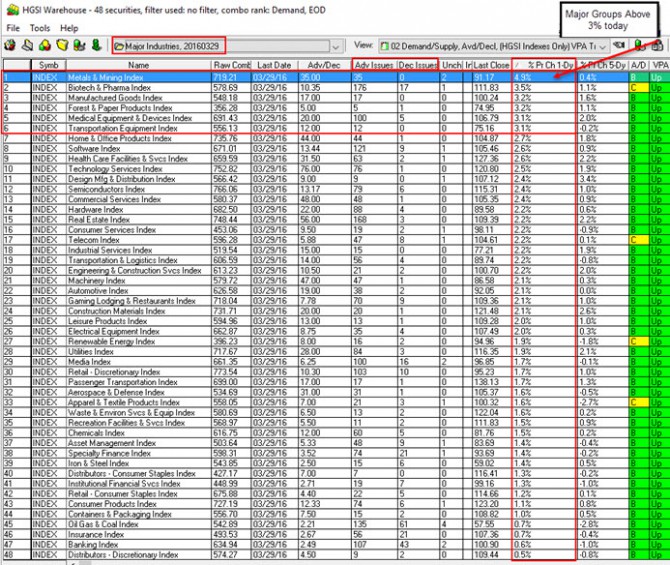Click the three colored balls toolbar icon
The height and width of the screenshot is (565, 670).
click(45, 45)
